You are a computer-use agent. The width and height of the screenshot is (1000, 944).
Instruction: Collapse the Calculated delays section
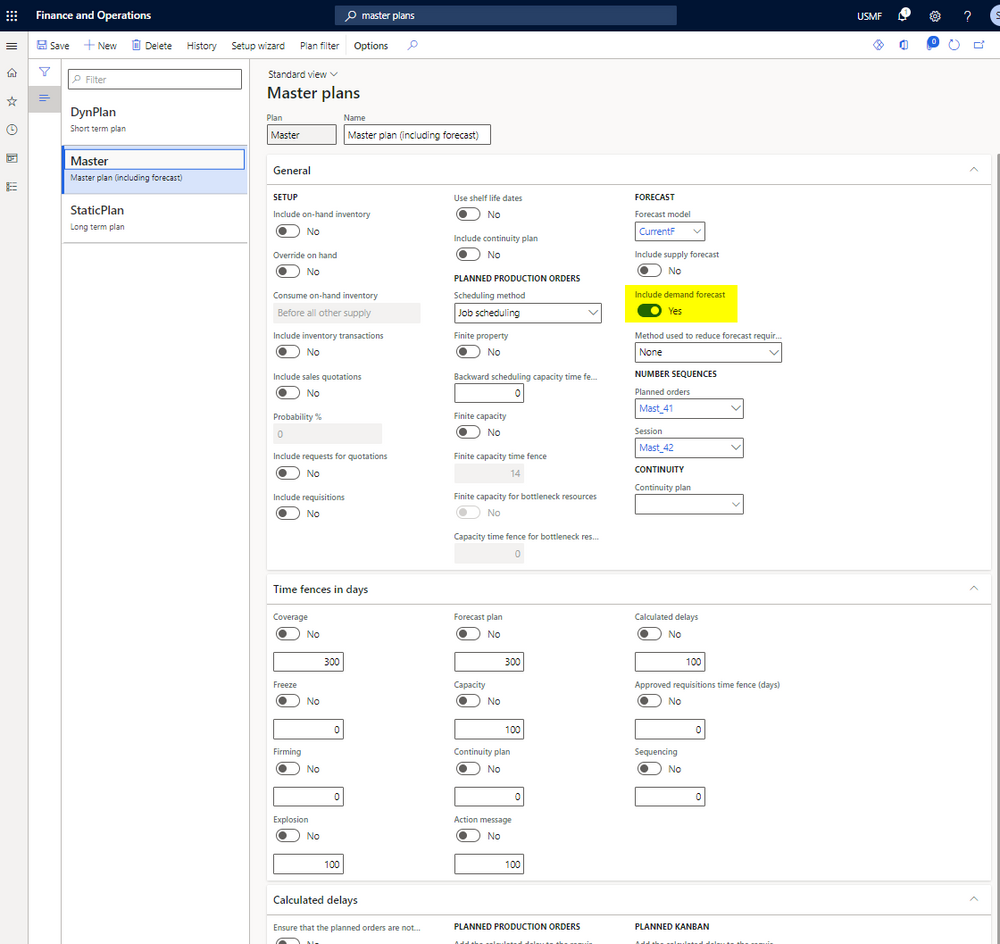(974, 899)
